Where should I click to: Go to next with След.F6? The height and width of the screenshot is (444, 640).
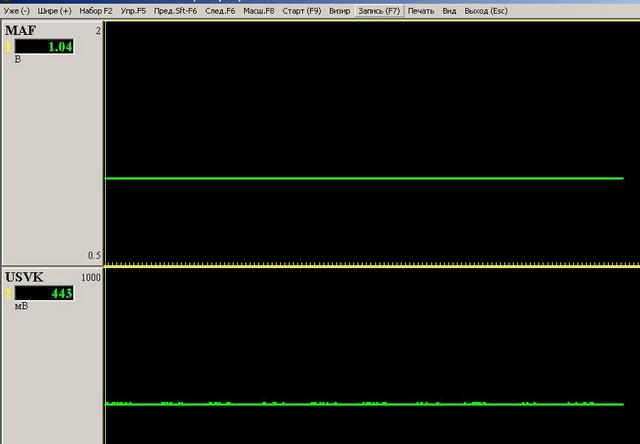pos(221,10)
